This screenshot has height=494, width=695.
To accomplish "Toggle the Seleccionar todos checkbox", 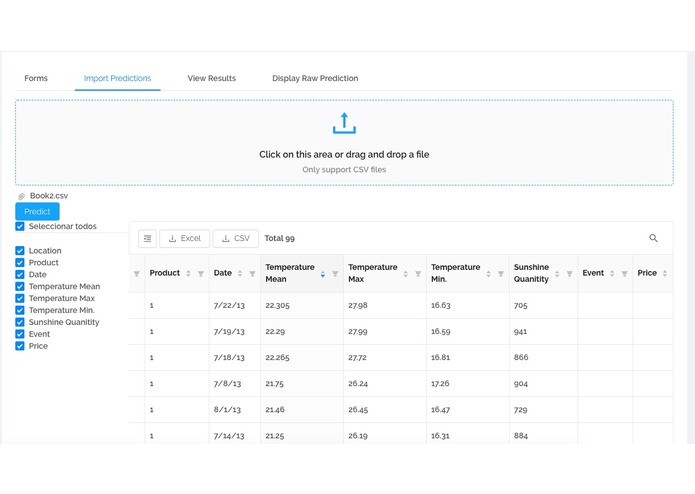I will pyautogui.click(x=20, y=226).
